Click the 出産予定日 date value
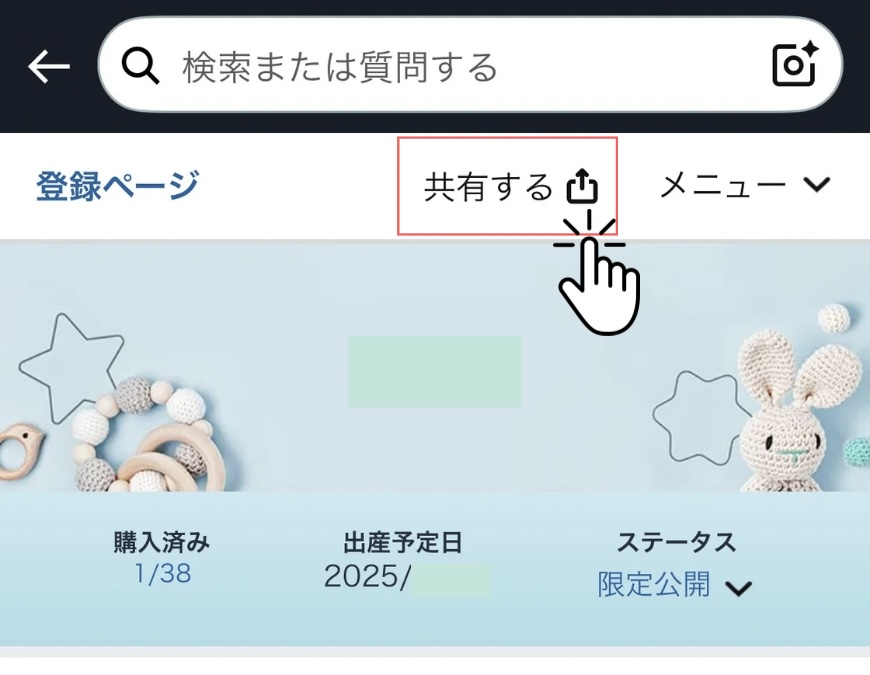 pos(407,577)
